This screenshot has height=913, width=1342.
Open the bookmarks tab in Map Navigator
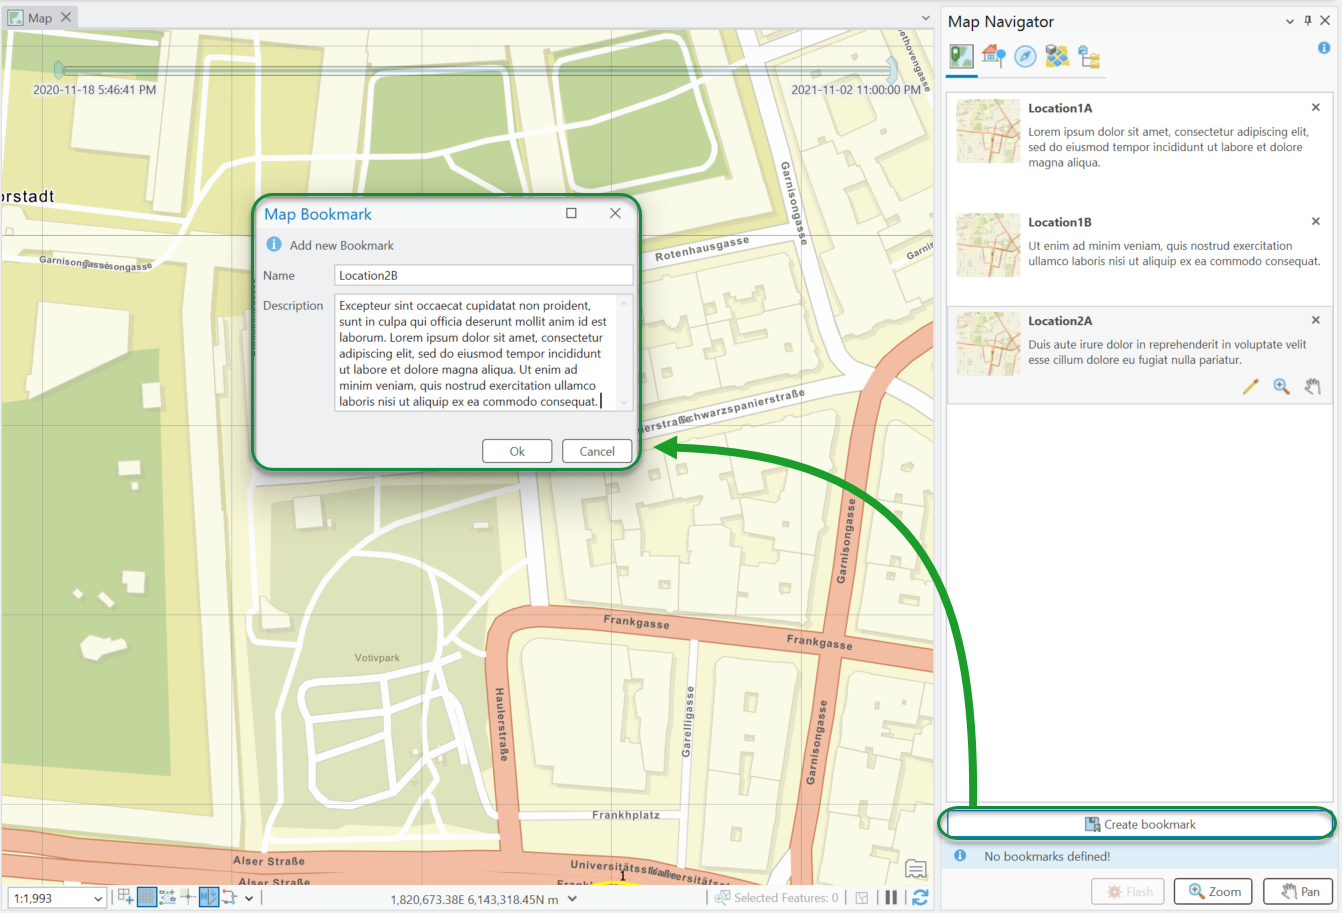[962, 56]
